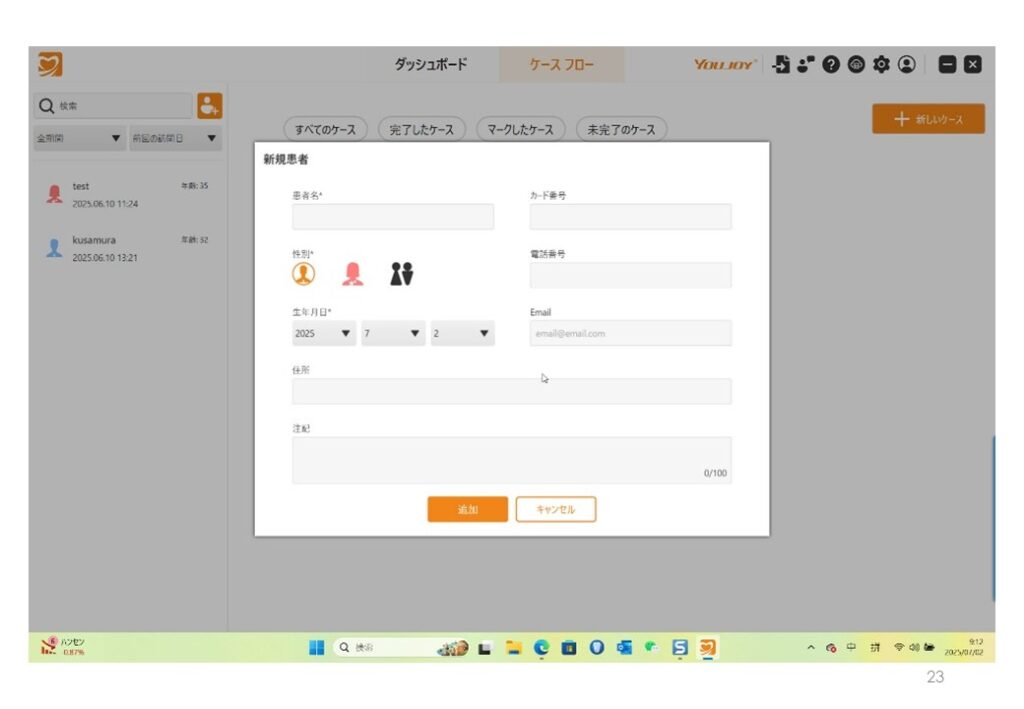This screenshot has height=709, width=1024.
Task: Select the male gender option
Action: click(x=303, y=273)
